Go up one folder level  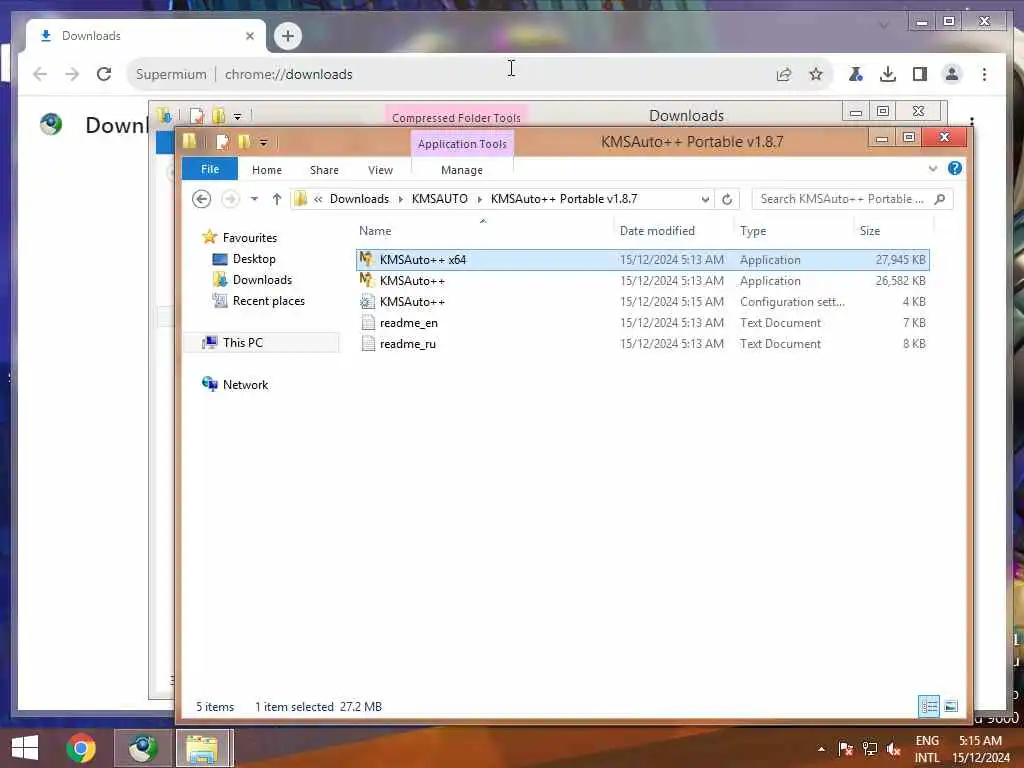[x=277, y=199]
